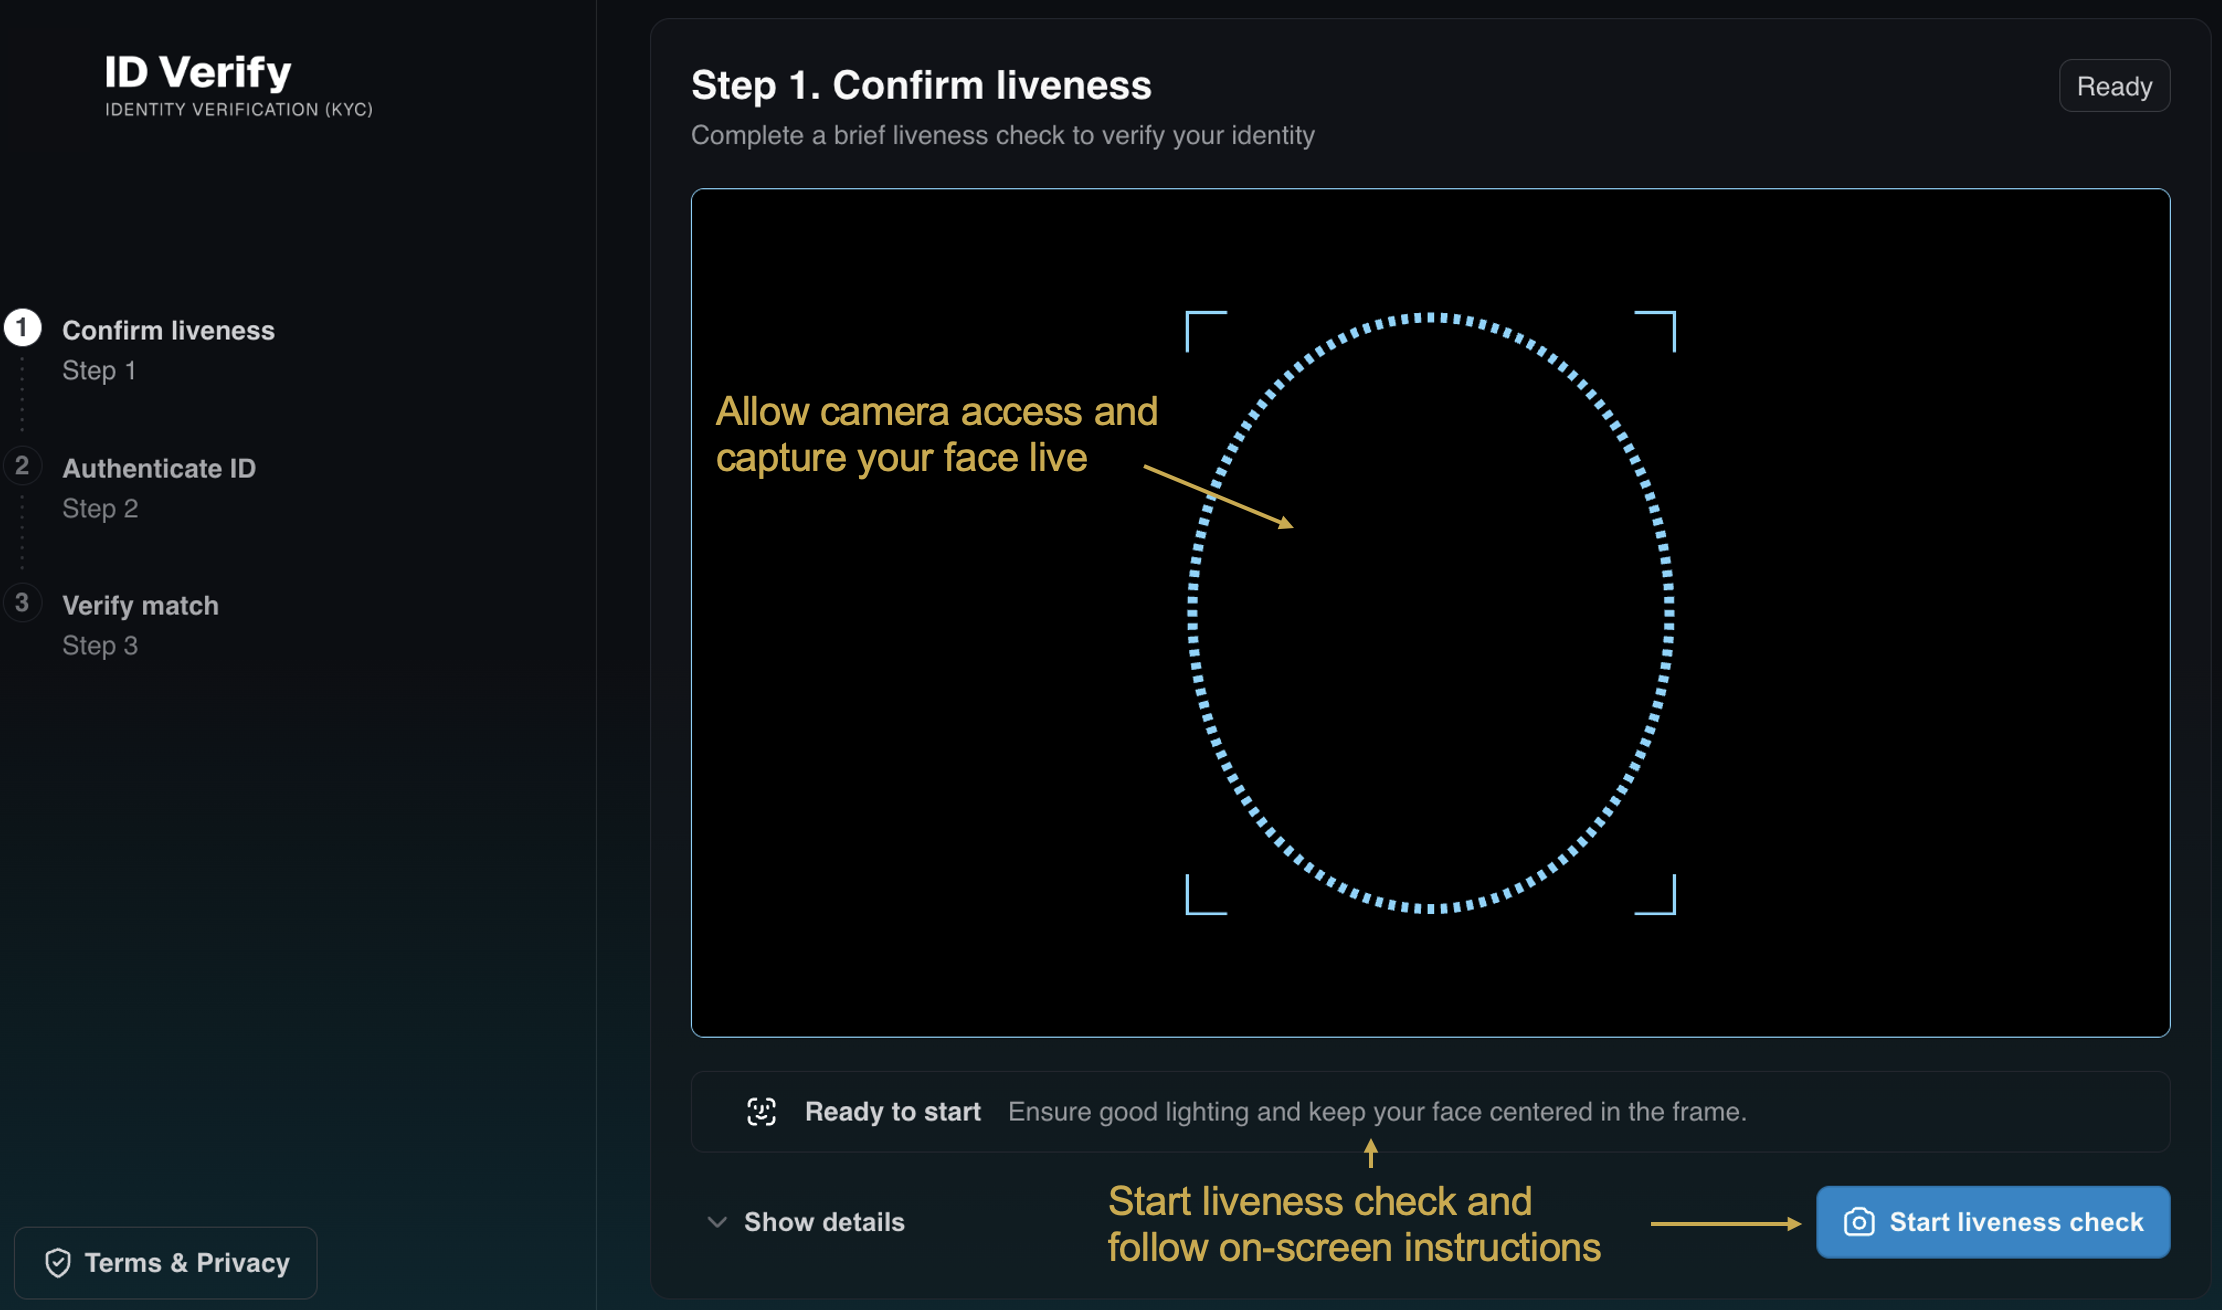This screenshot has height=1310, width=2222.
Task: Open the Show details section
Action: 806,1222
